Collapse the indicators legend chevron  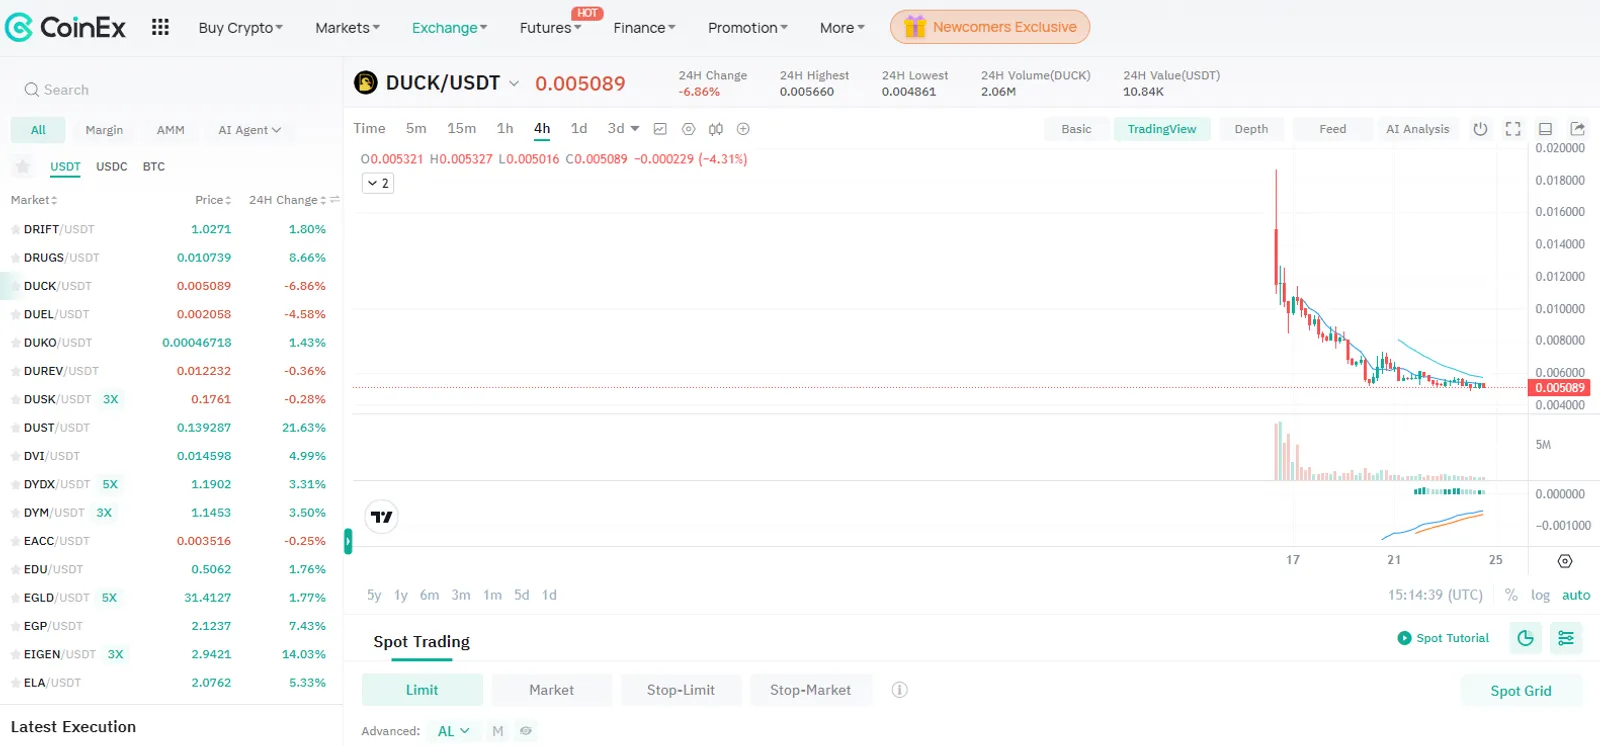377,183
